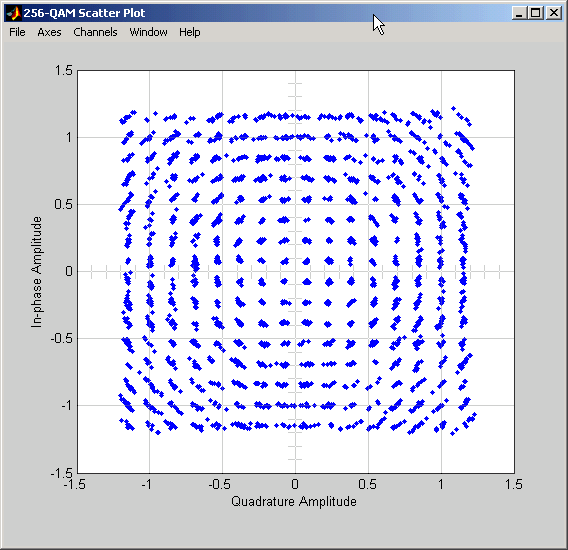Select the Quadrature Amplitude x-axis label

tap(294, 501)
